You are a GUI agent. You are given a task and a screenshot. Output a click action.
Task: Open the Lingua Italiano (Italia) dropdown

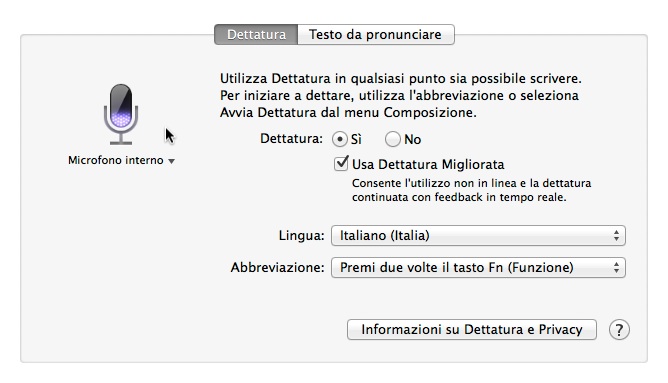point(478,236)
